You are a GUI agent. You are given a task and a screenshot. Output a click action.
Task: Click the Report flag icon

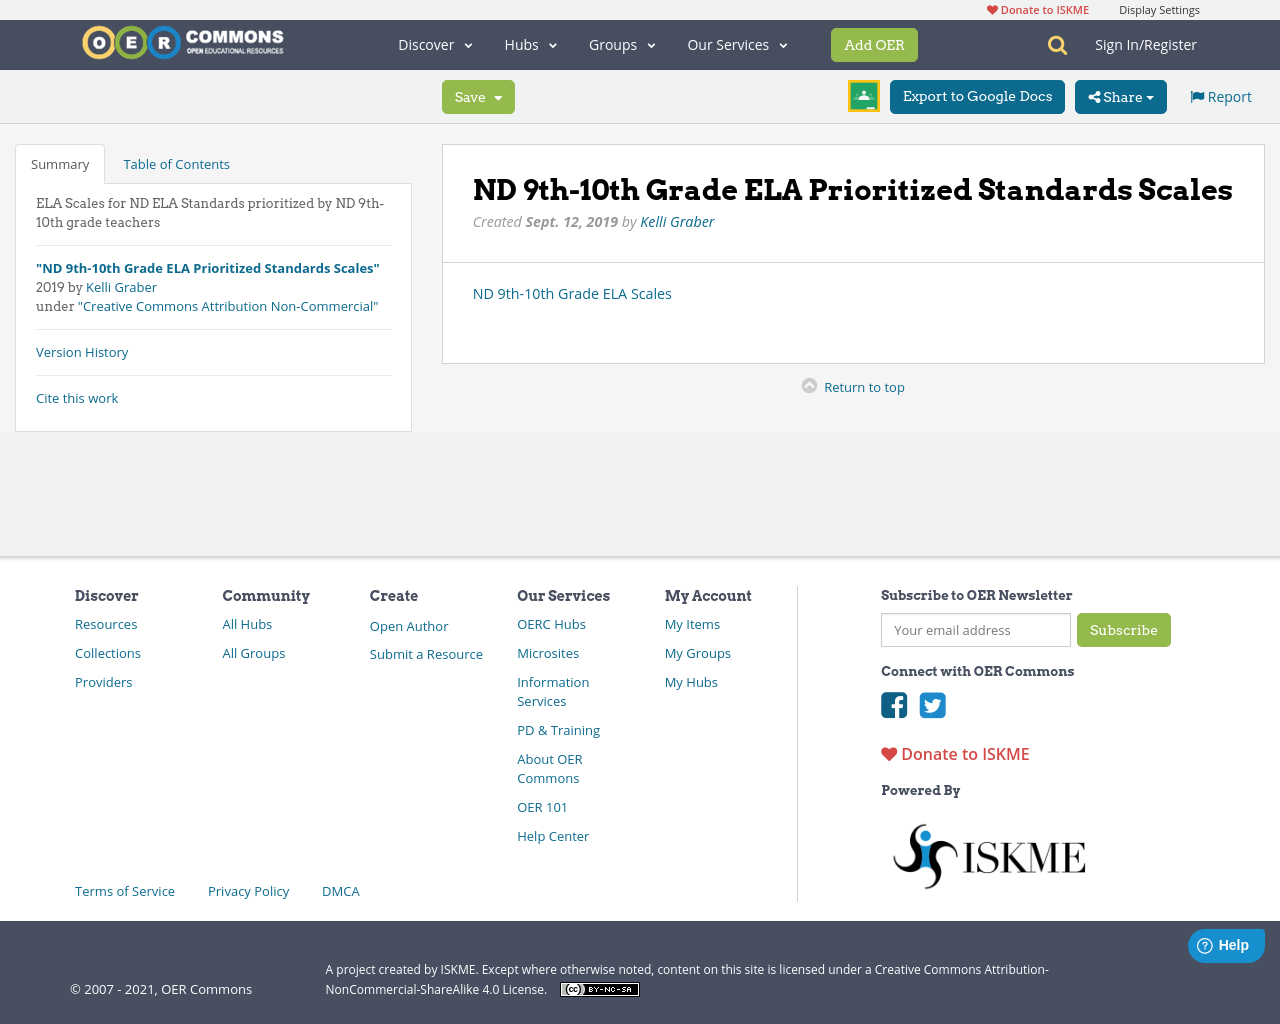tap(1197, 95)
